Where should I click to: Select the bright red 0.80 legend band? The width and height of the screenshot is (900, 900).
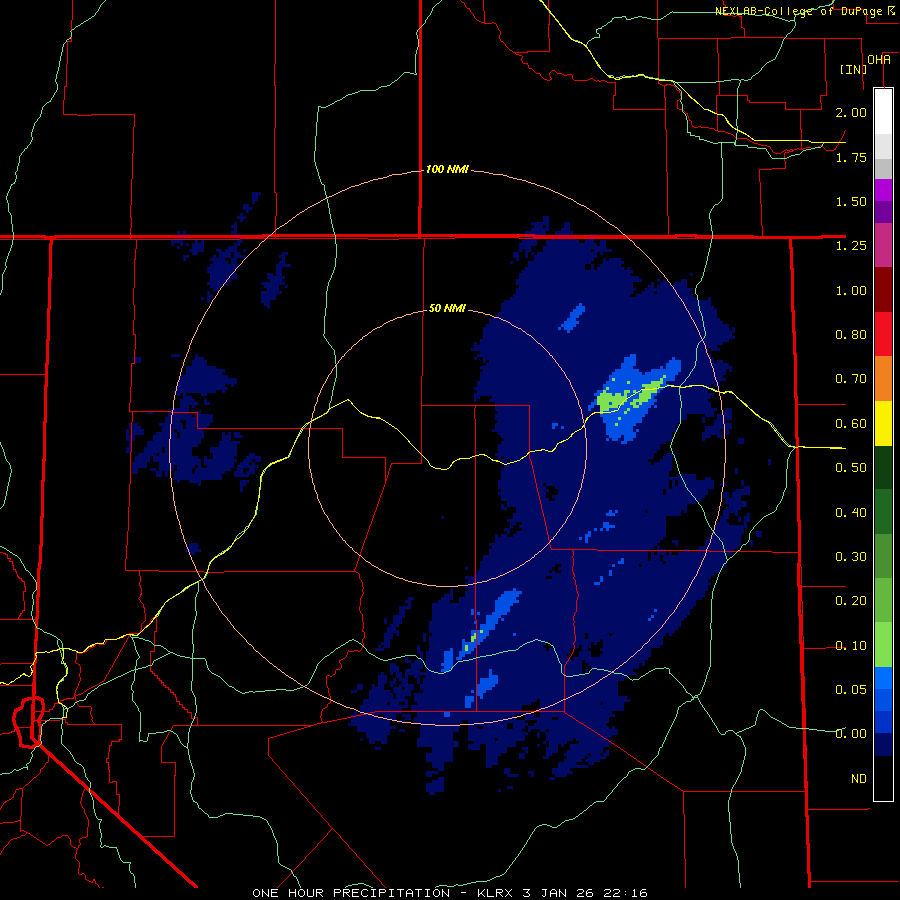click(883, 334)
